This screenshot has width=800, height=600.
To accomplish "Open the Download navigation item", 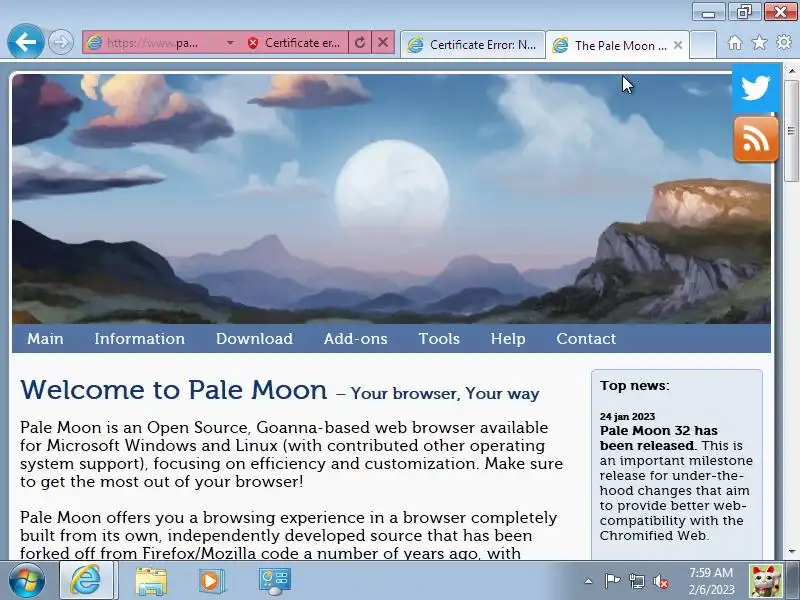I will [254, 339].
